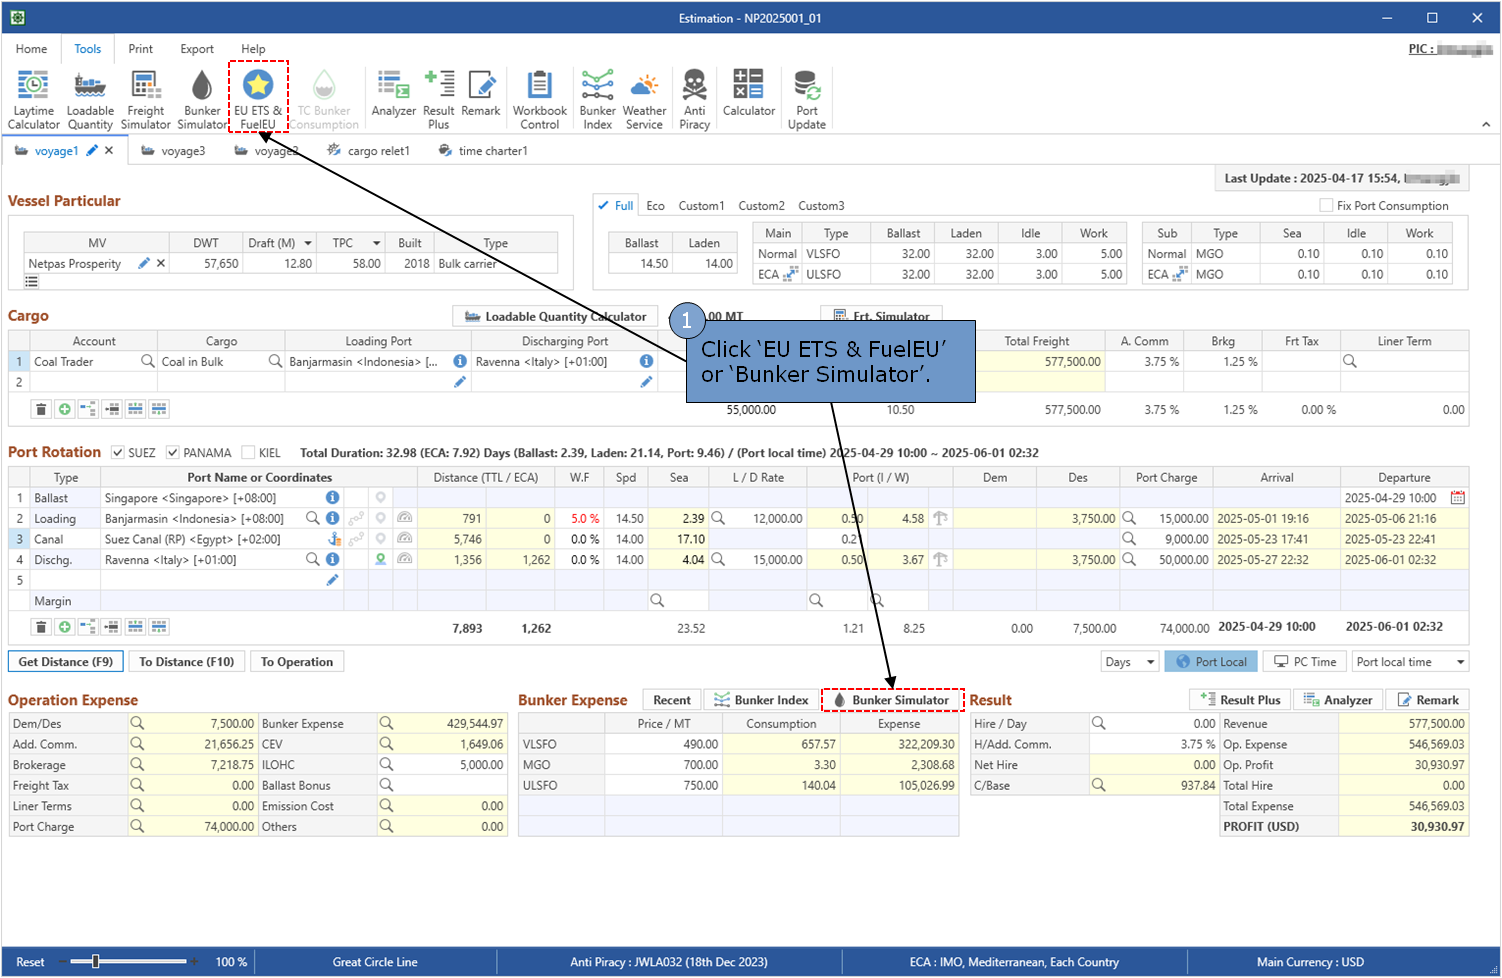Open the Workbook Control icon

(539, 99)
